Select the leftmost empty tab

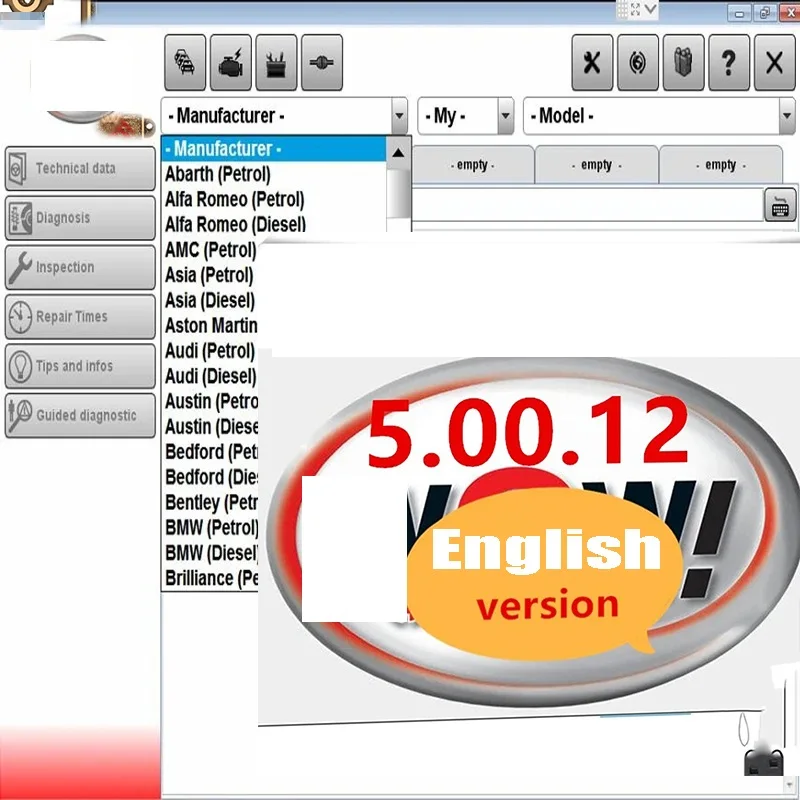point(472,165)
